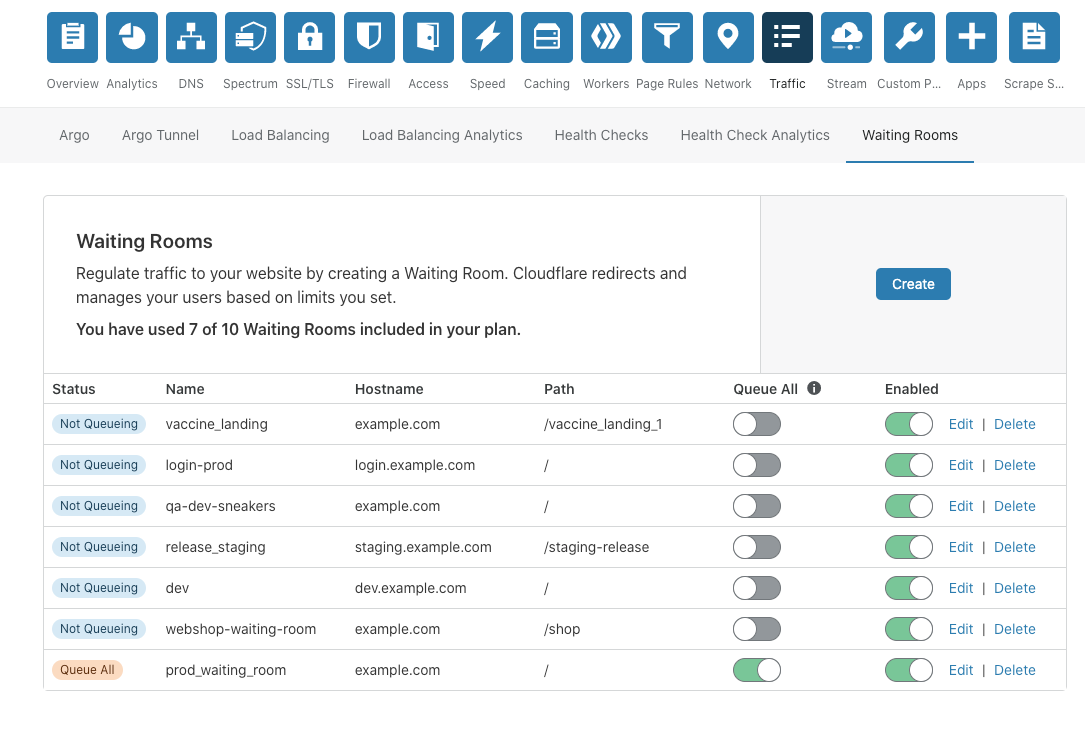Image resolution: width=1085 pixels, height=735 pixels.
Task: Toggle Queue All for release_staging
Action: tap(757, 547)
